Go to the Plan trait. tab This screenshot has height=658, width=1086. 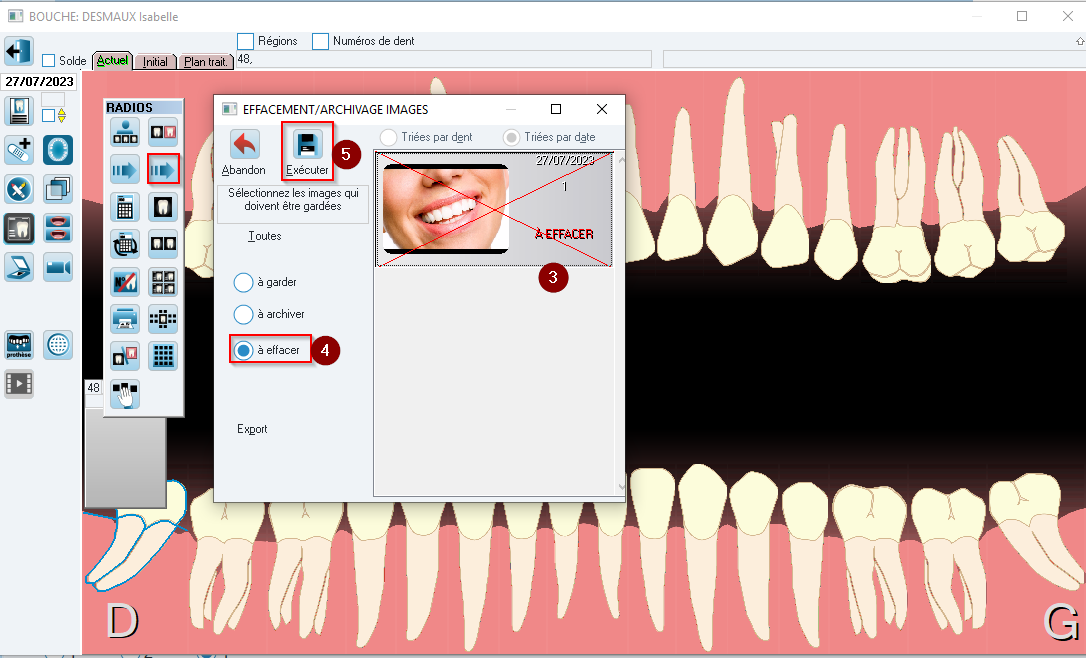pyautogui.click(x=206, y=62)
